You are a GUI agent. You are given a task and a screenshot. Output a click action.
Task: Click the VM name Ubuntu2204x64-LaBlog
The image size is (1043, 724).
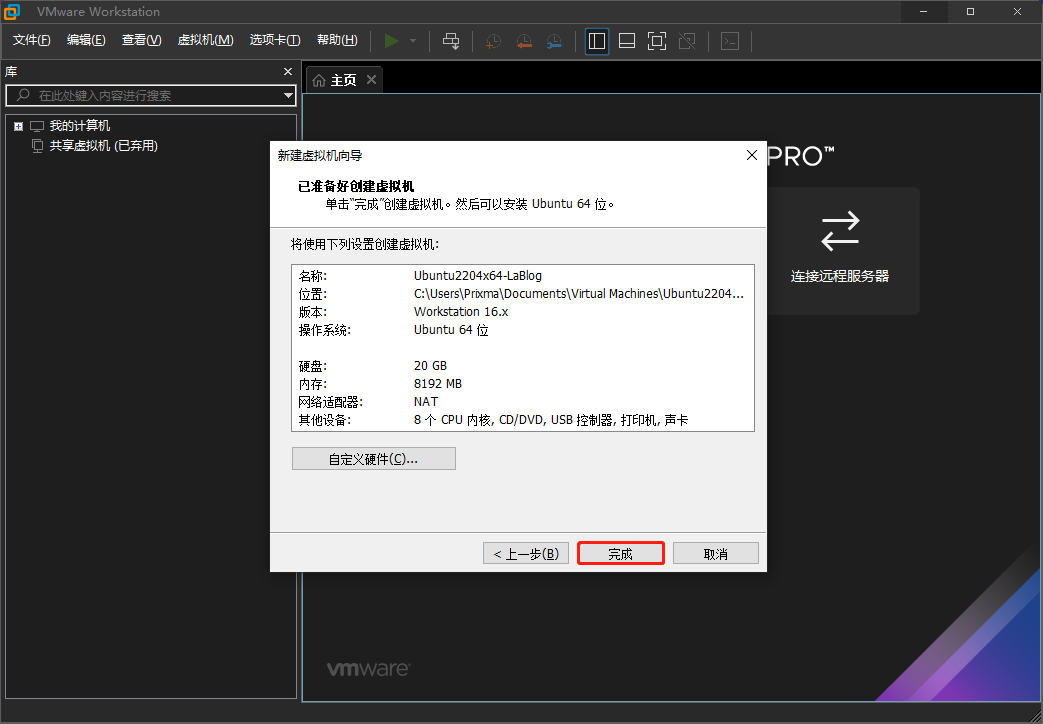[478, 275]
